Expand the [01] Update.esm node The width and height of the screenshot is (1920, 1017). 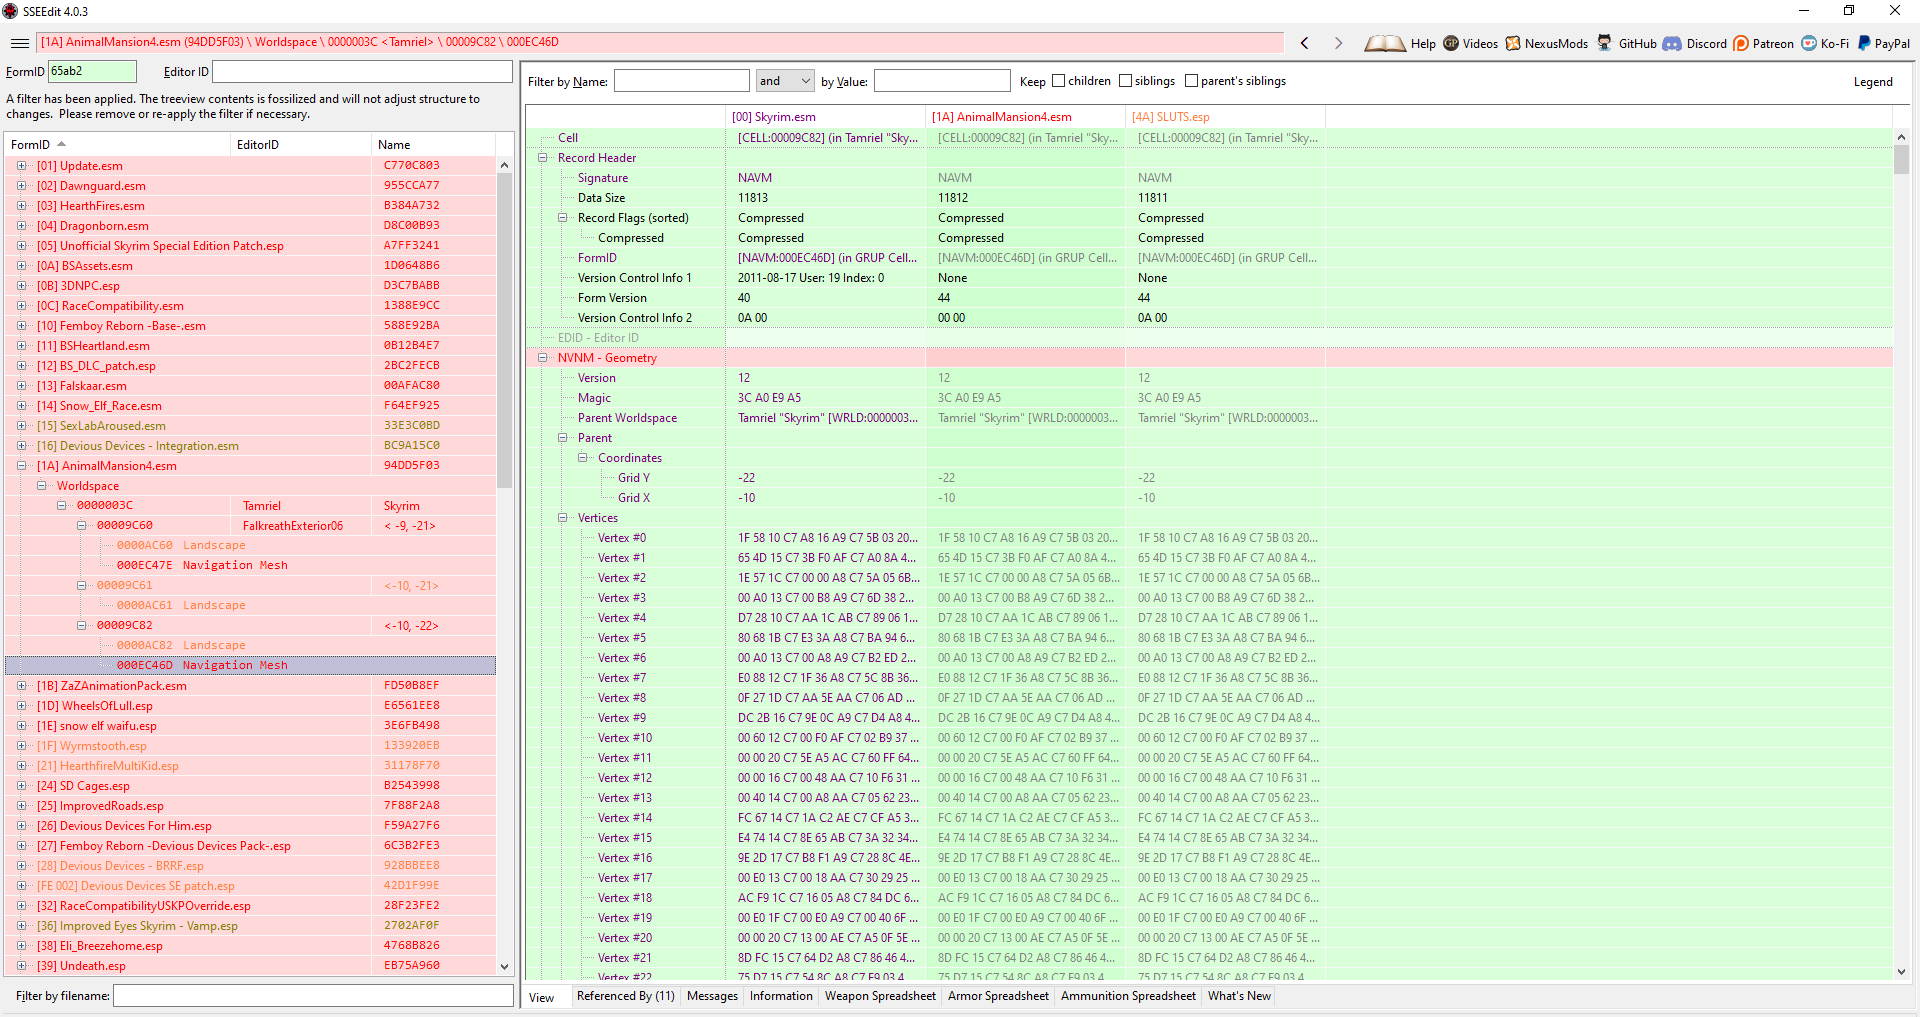pyautogui.click(x=21, y=166)
